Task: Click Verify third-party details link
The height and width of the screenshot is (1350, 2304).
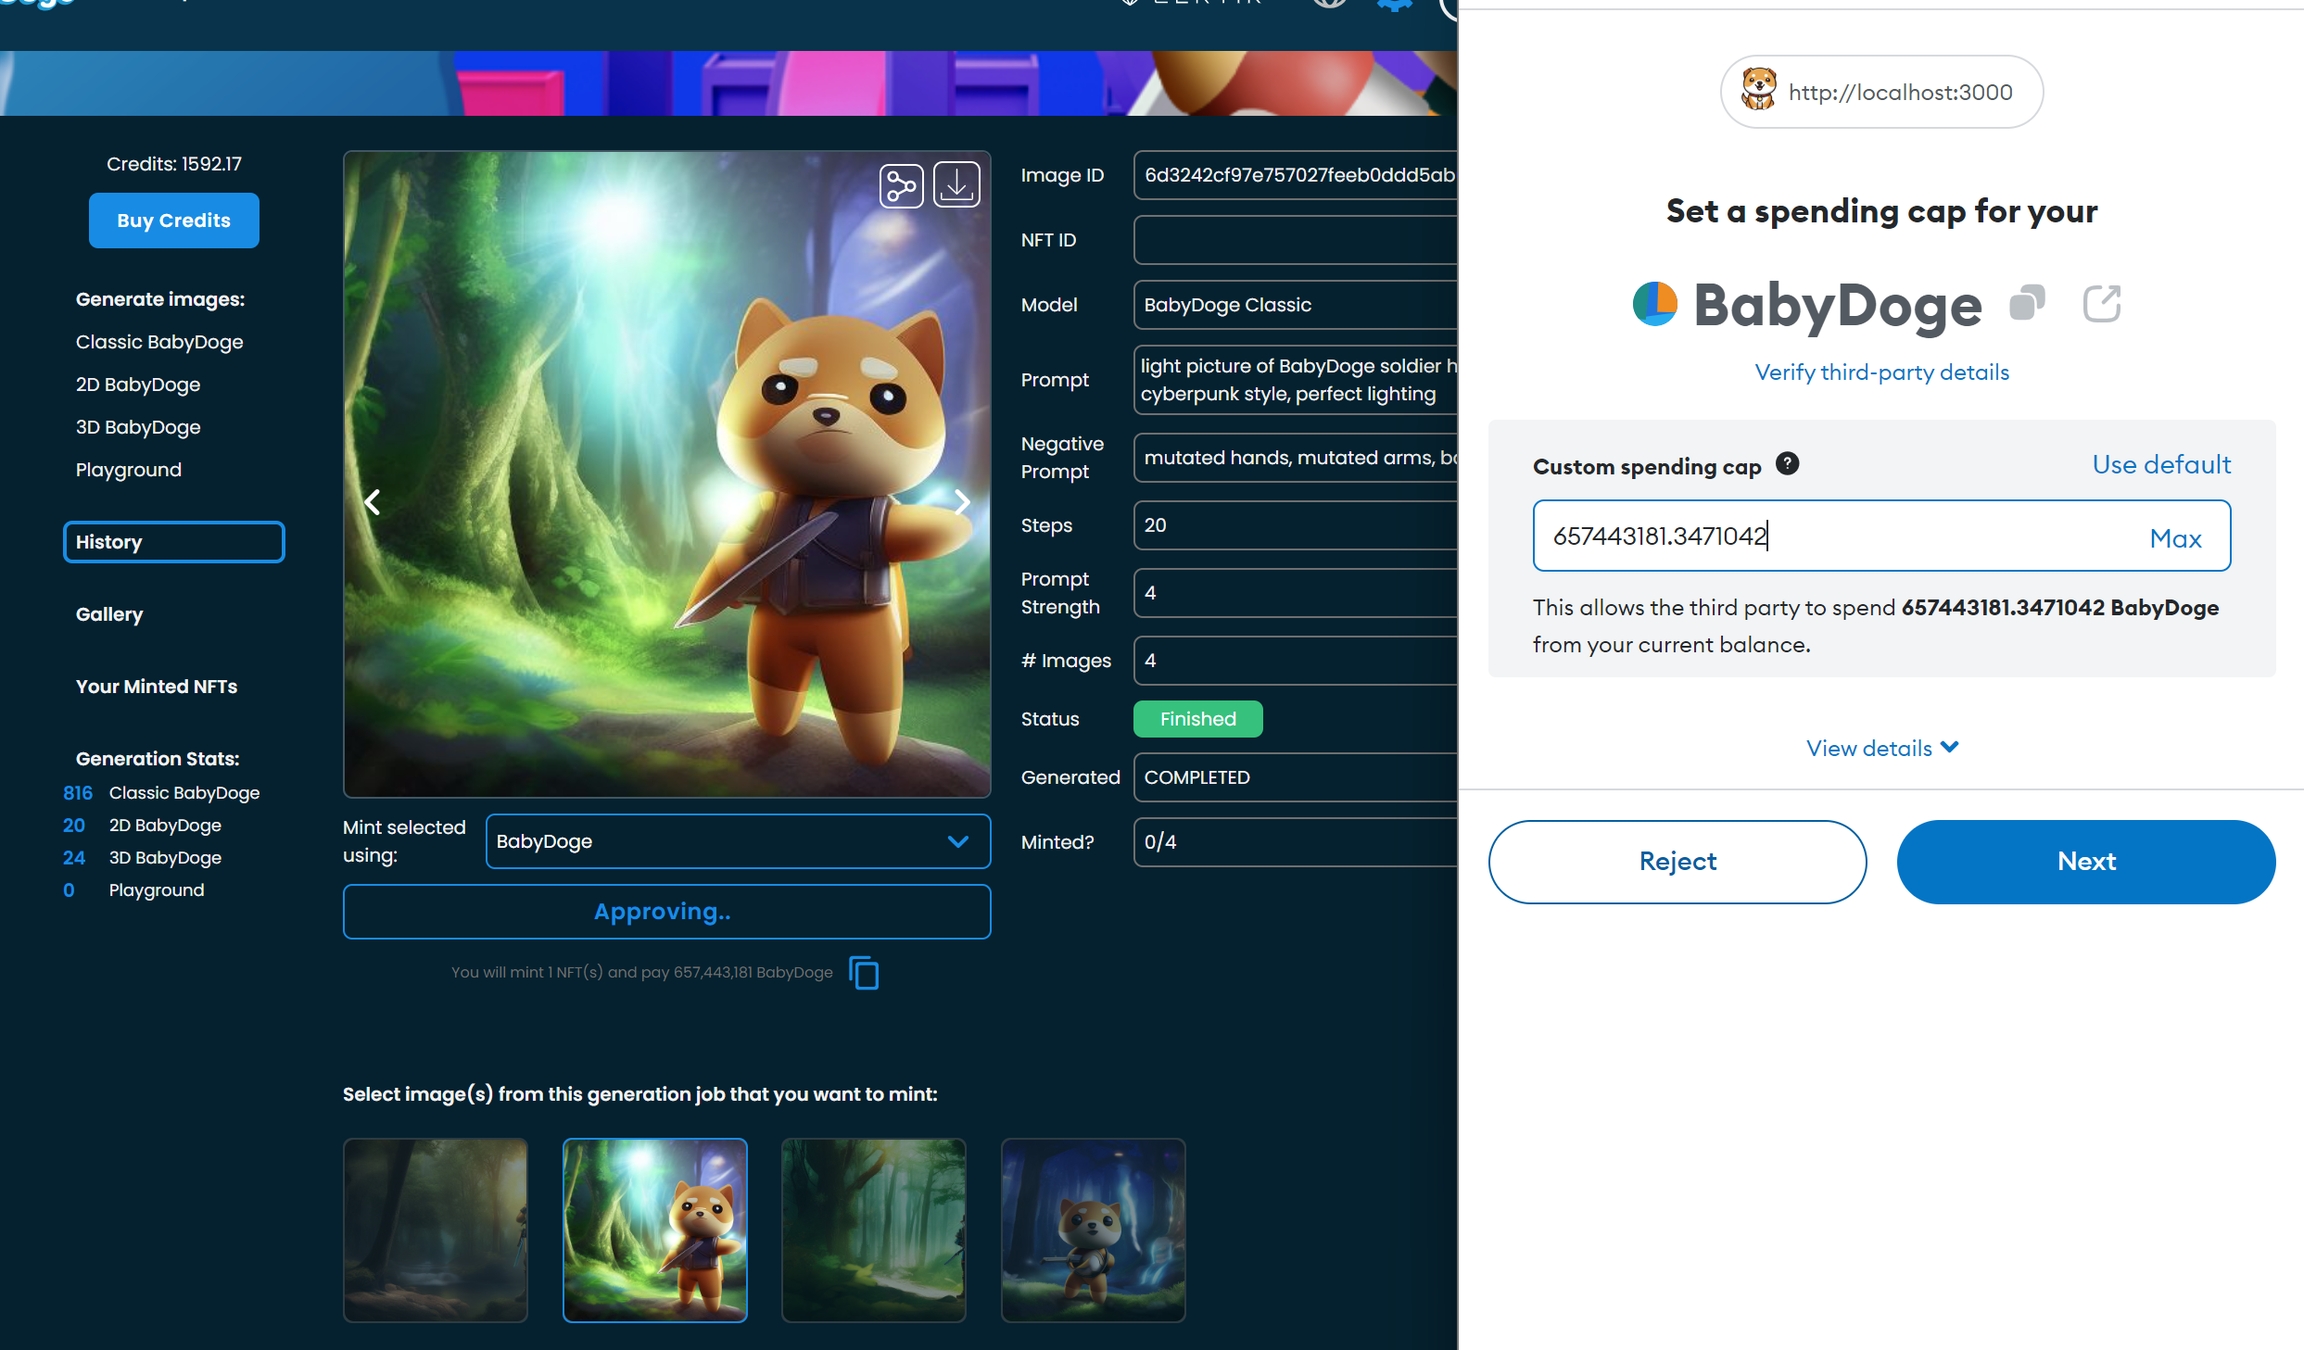Action: [x=1881, y=372]
